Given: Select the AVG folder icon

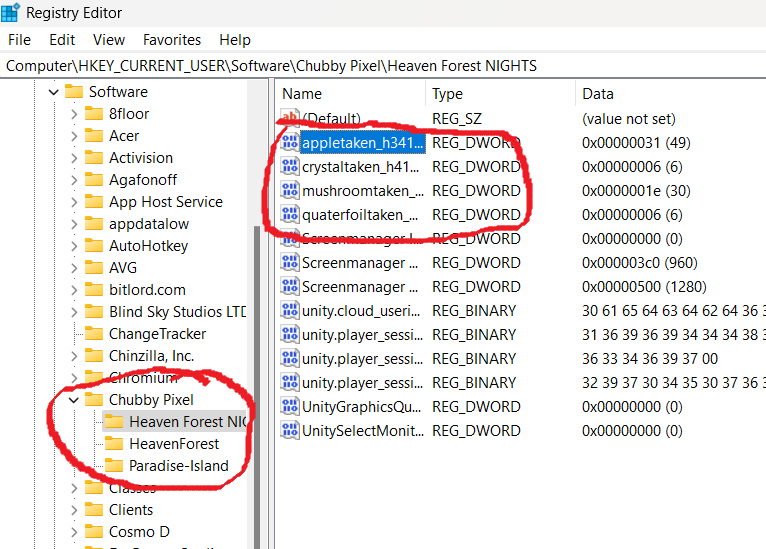Looking at the screenshot, I should 94,267.
